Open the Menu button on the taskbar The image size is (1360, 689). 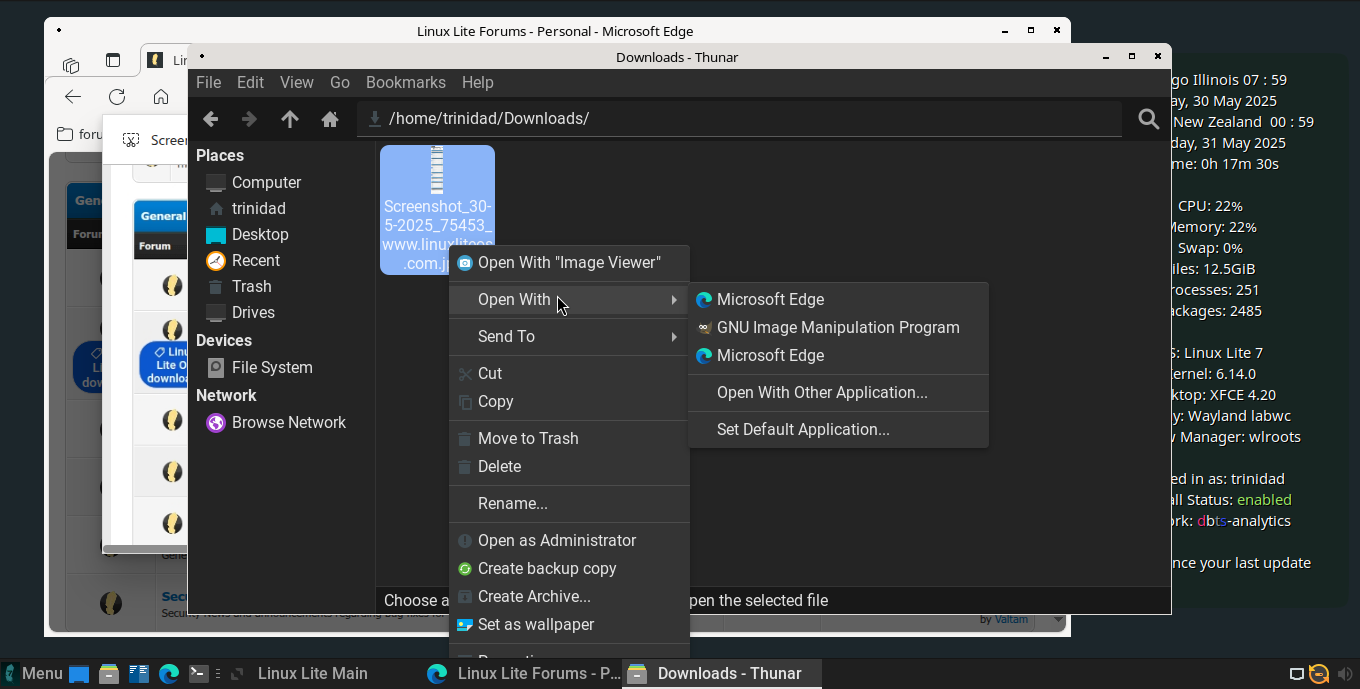click(x=33, y=674)
